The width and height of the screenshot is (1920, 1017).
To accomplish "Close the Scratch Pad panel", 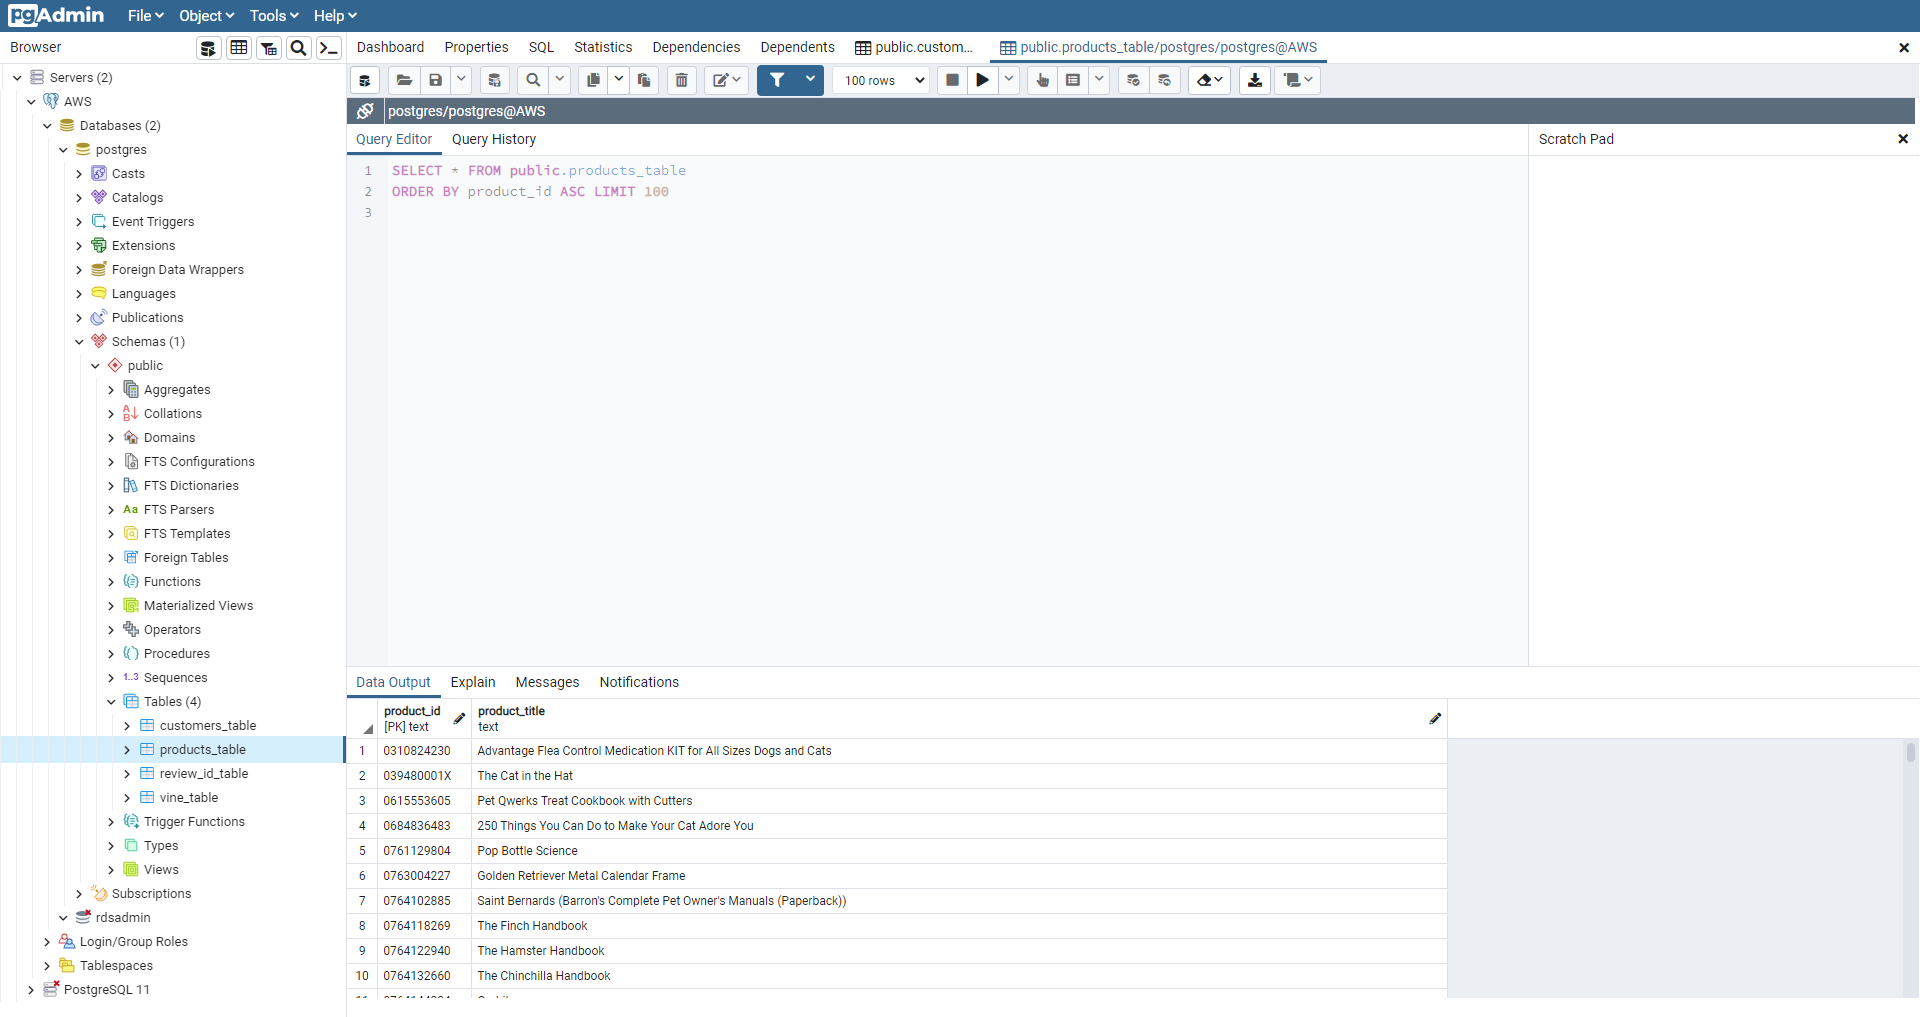I will (x=1903, y=139).
